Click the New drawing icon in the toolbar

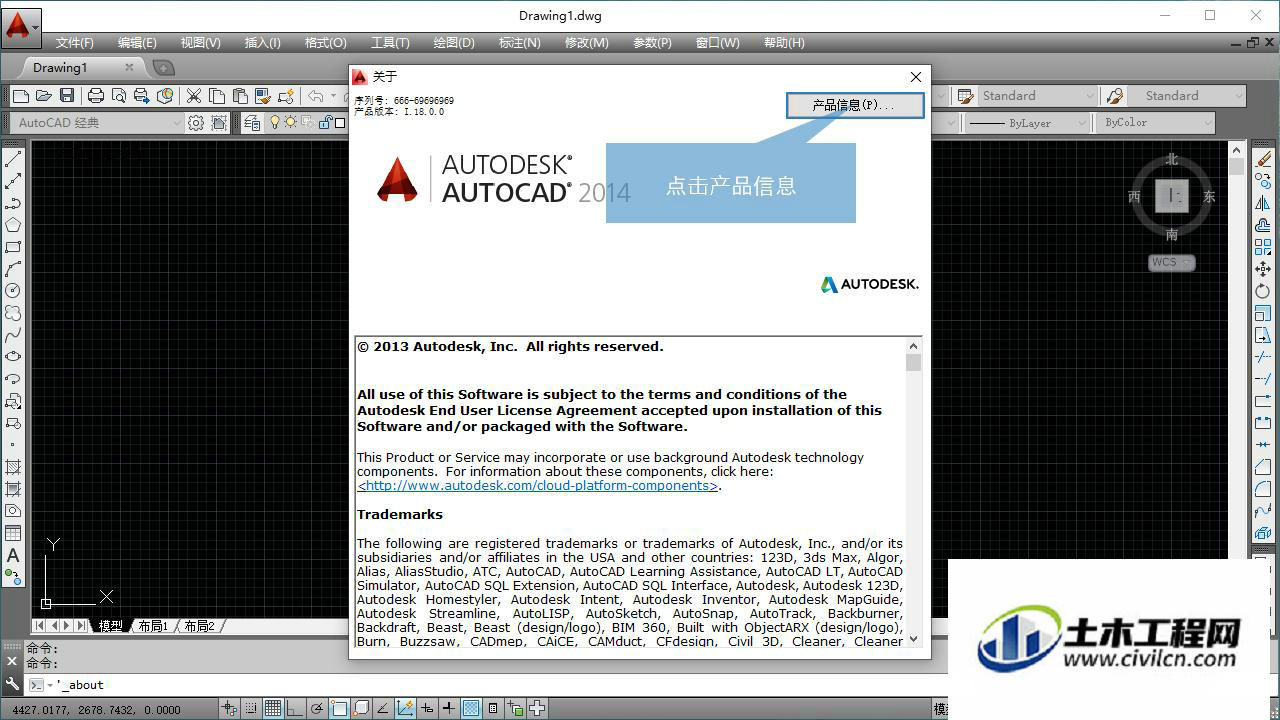[21, 96]
